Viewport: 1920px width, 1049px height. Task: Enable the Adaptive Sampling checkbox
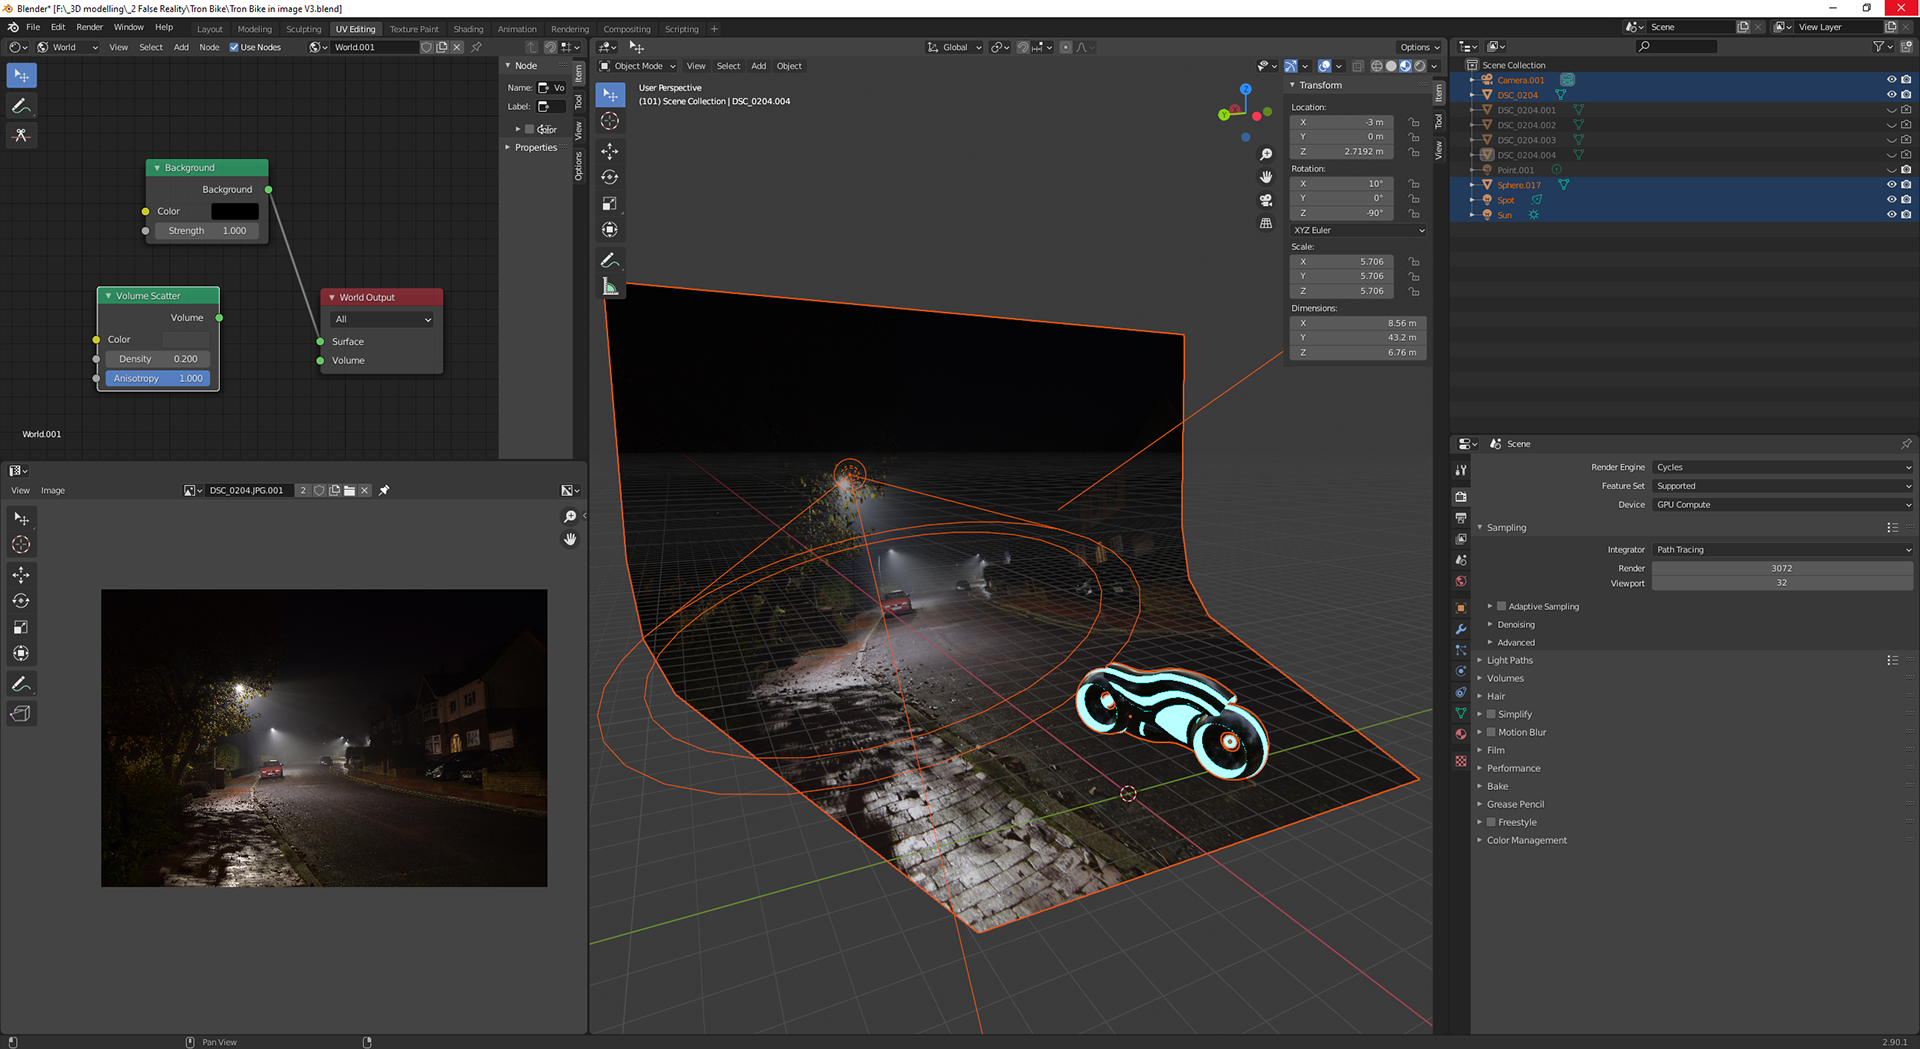pyautogui.click(x=1501, y=606)
